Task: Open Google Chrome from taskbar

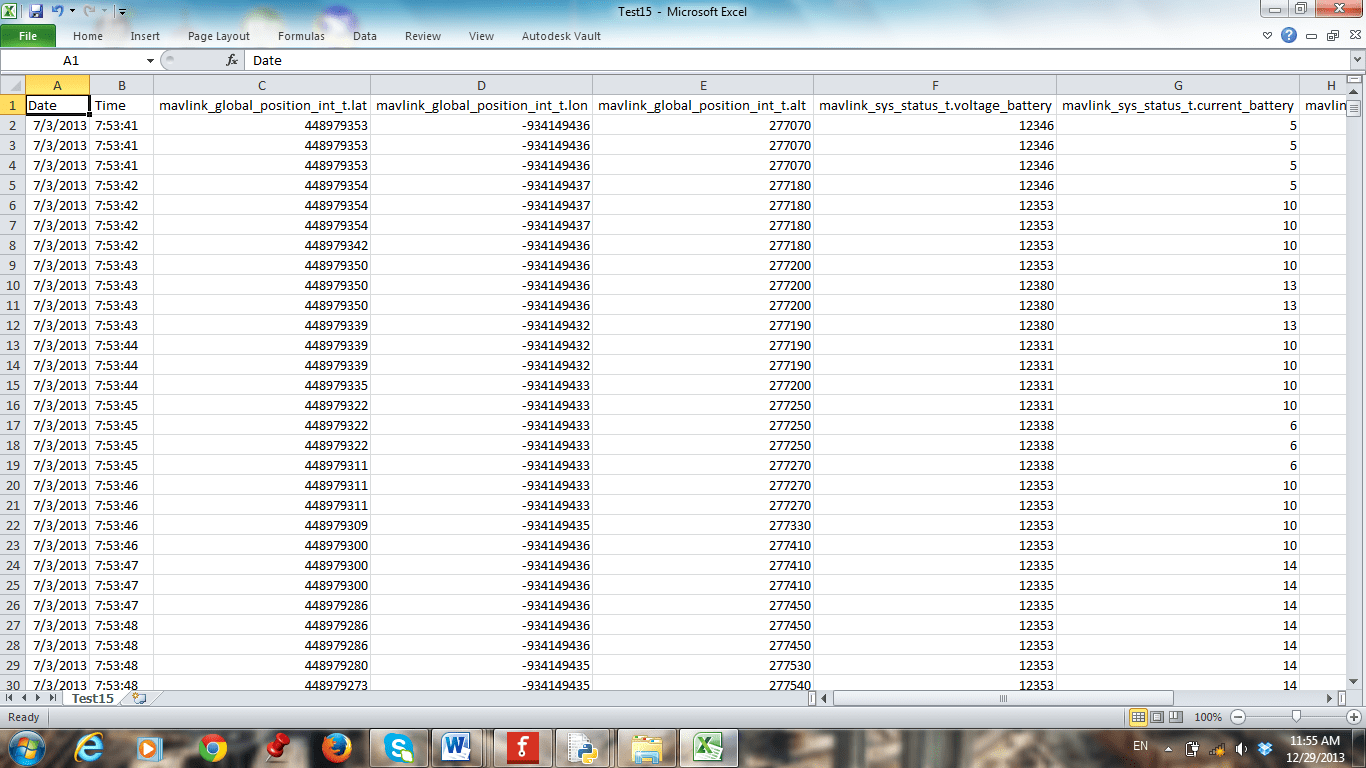Action: [x=212, y=747]
